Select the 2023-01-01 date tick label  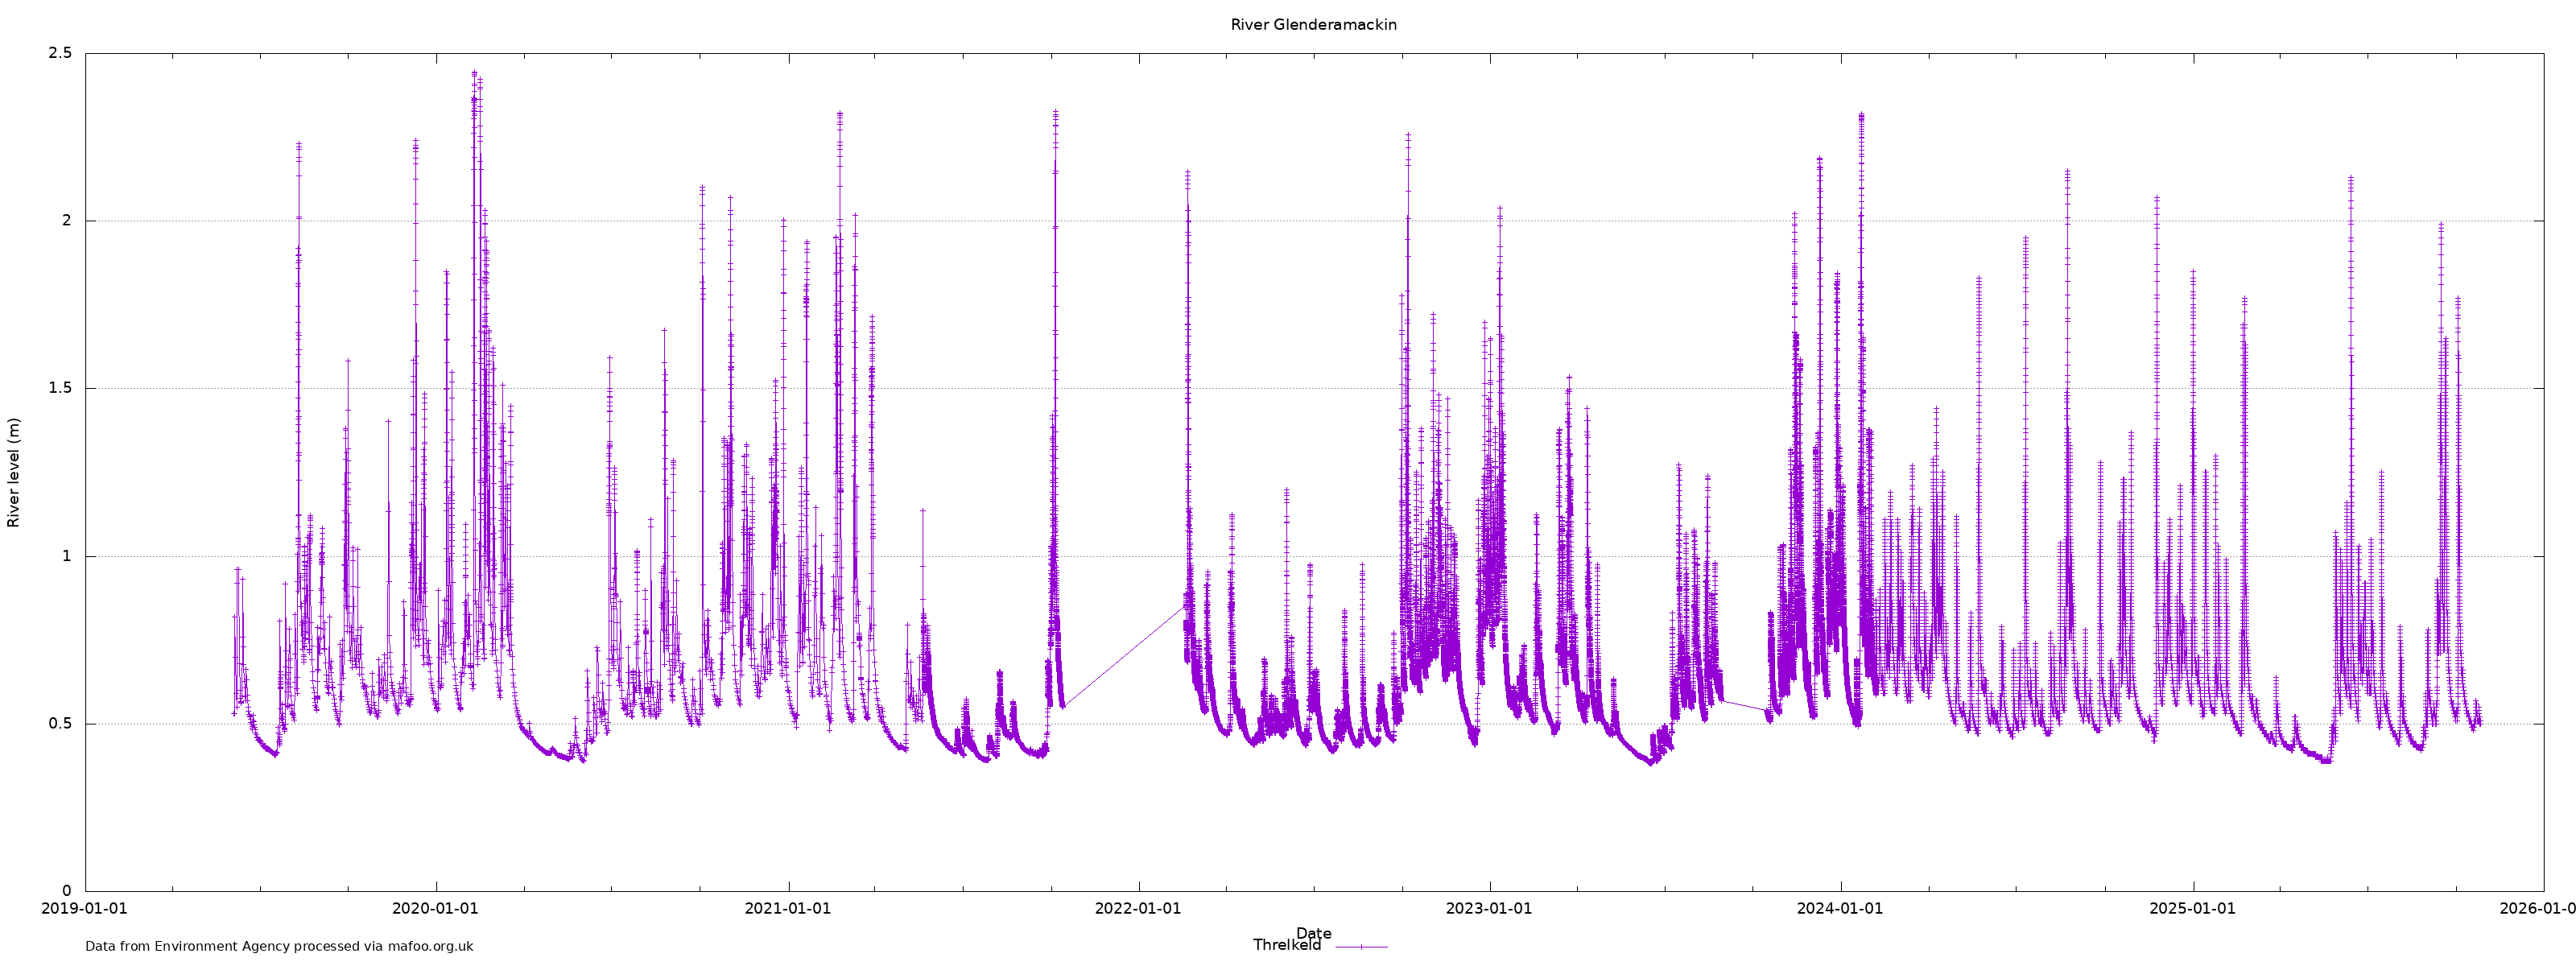[1489, 908]
